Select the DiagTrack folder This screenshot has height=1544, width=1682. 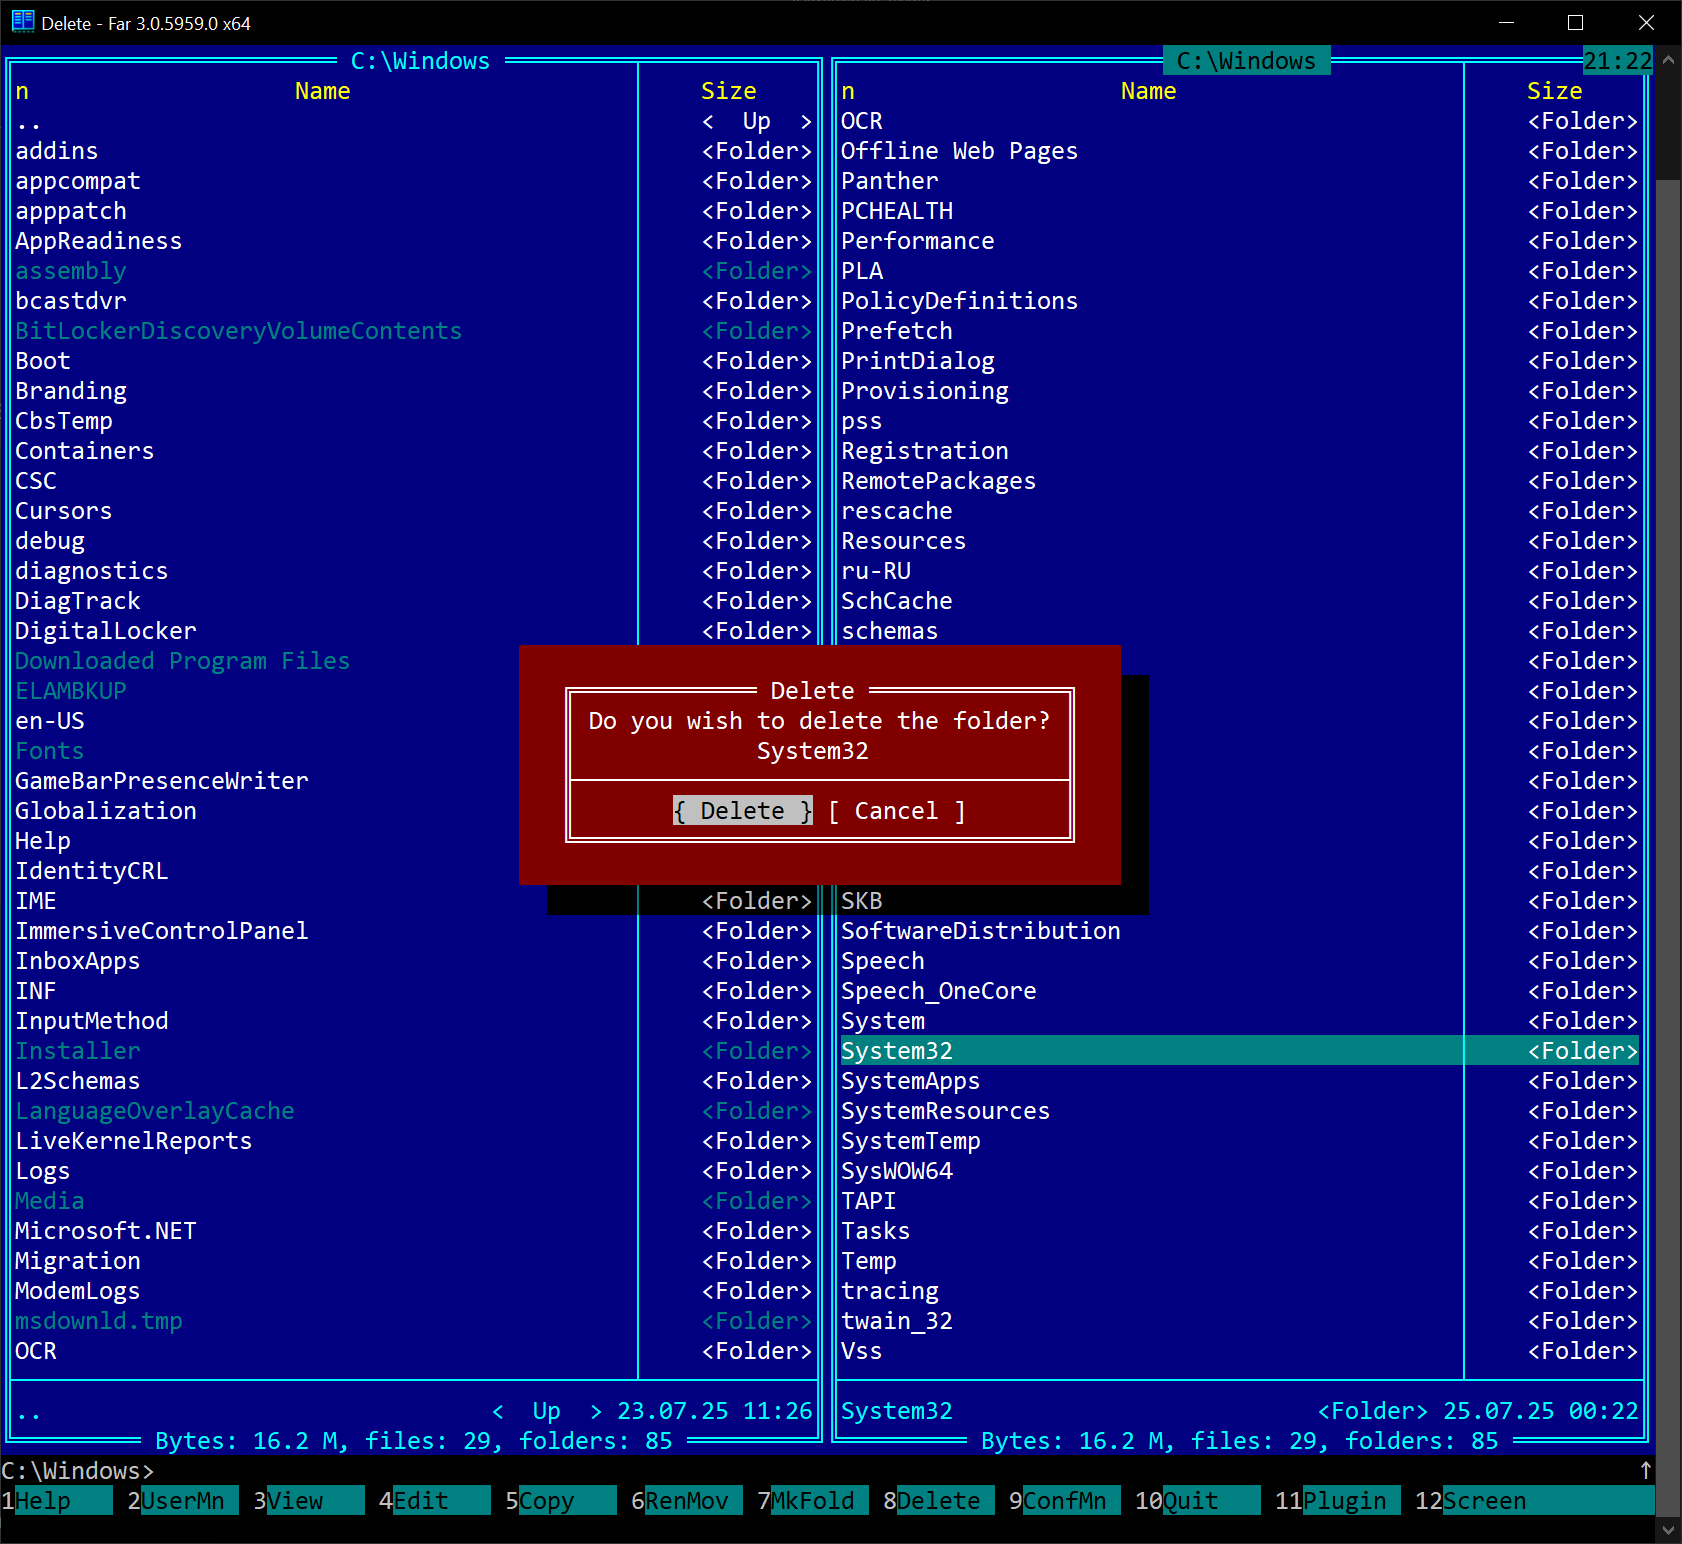413,601
